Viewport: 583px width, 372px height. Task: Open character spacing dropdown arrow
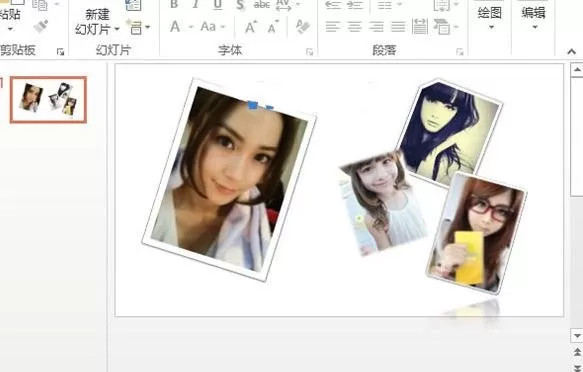(x=297, y=5)
